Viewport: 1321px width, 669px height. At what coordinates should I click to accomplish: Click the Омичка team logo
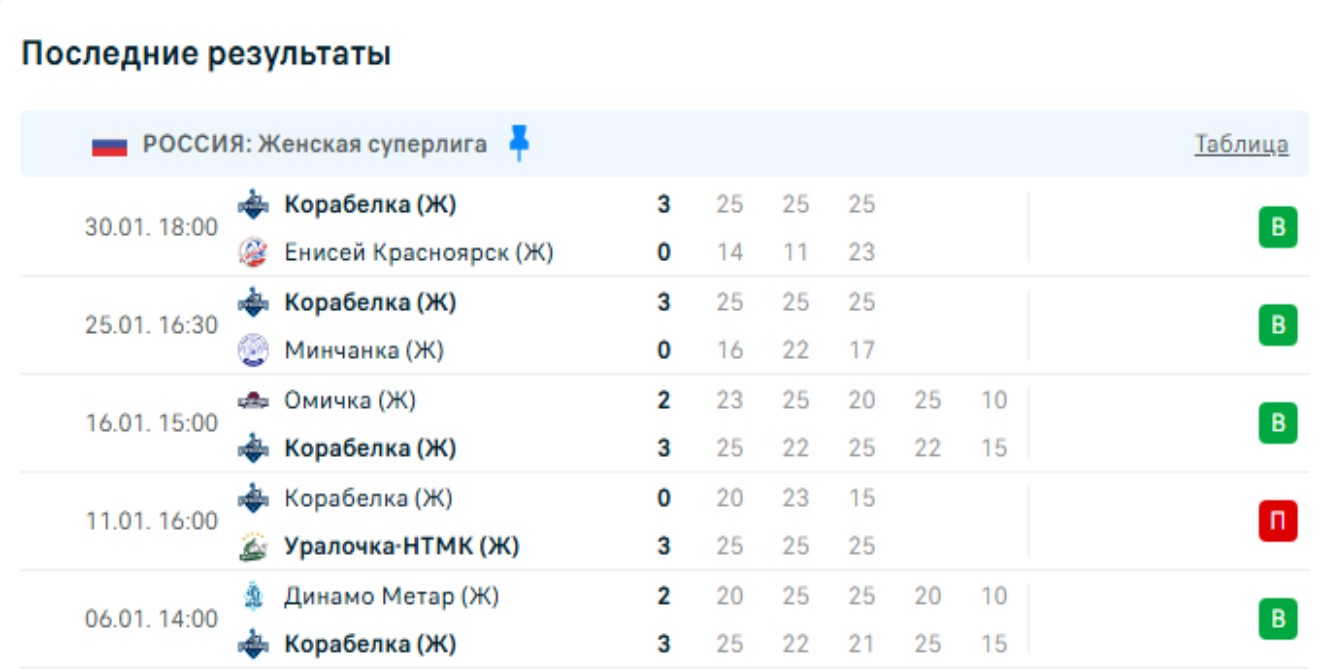pos(253,401)
